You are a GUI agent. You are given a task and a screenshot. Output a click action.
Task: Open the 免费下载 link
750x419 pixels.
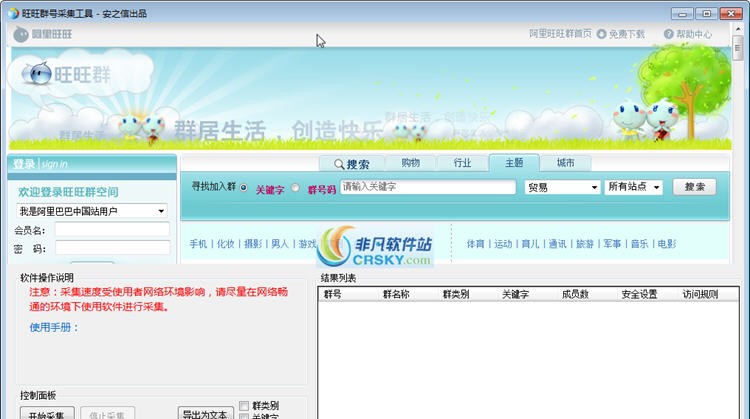627,34
